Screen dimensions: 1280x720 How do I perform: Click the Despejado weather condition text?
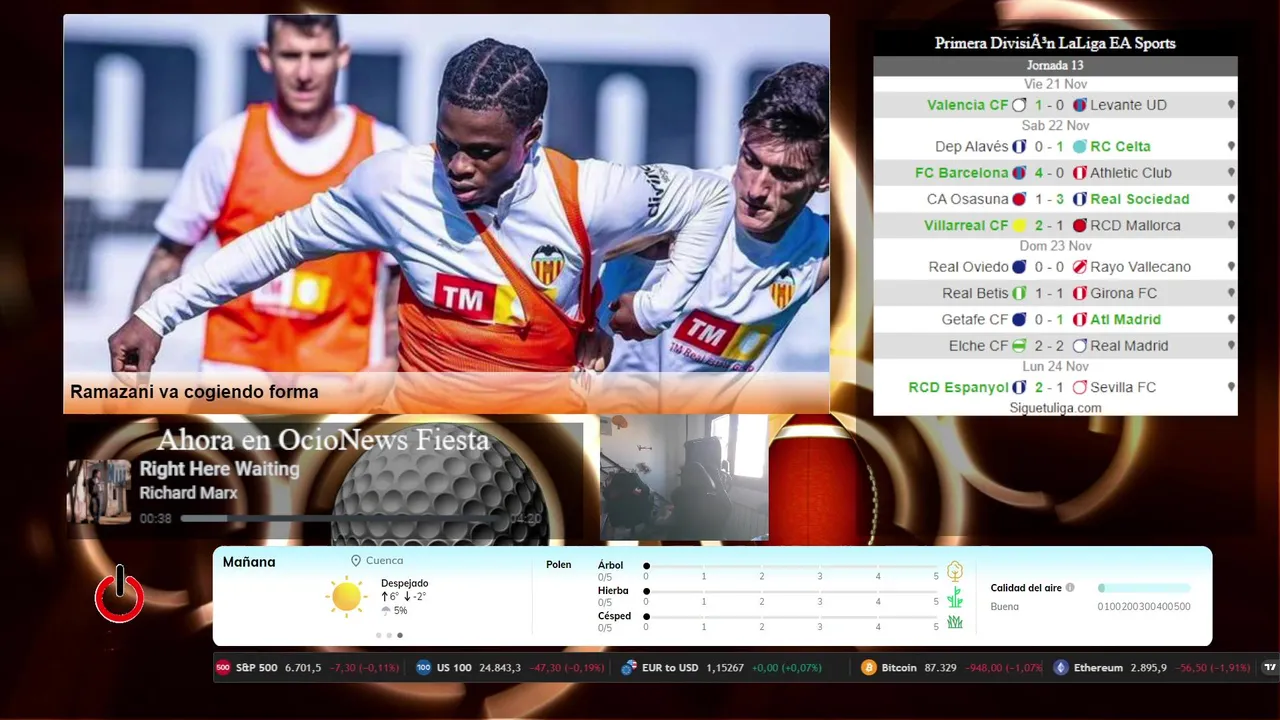point(404,583)
